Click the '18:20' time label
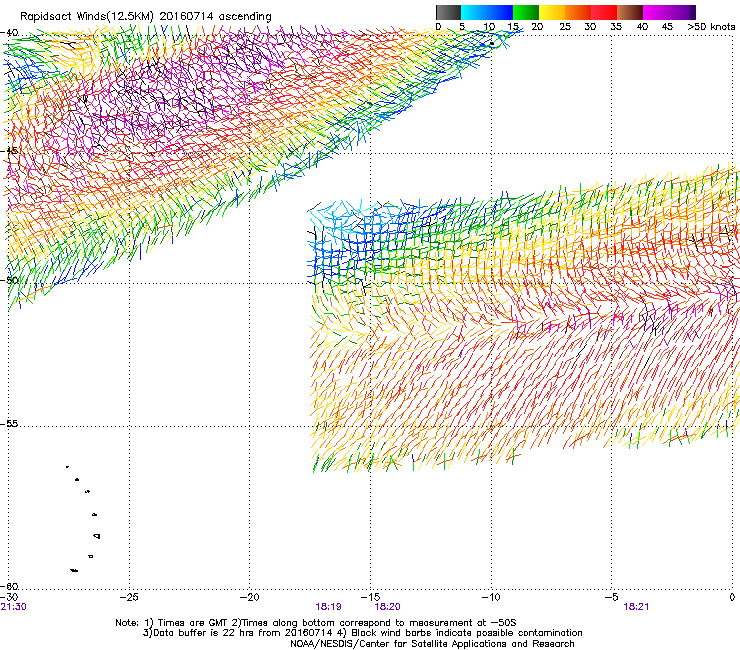The height and width of the screenshot is (650, 740). 387,607
